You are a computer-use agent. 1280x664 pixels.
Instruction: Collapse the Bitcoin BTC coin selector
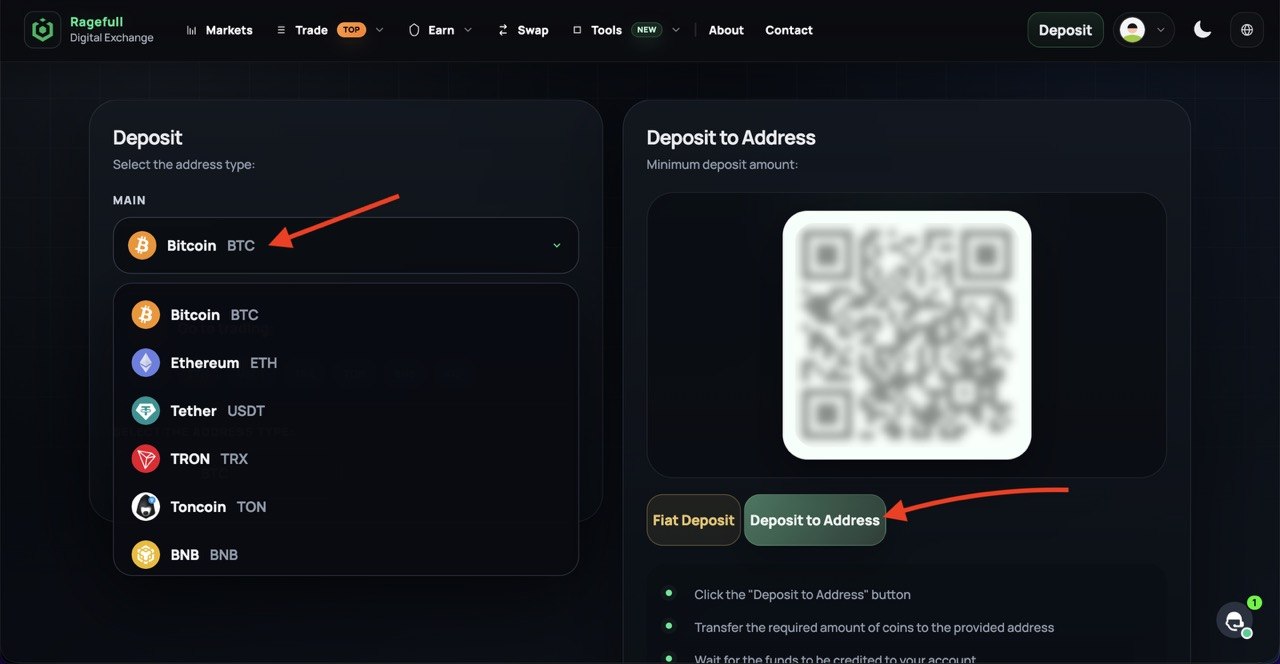(346, 245)
